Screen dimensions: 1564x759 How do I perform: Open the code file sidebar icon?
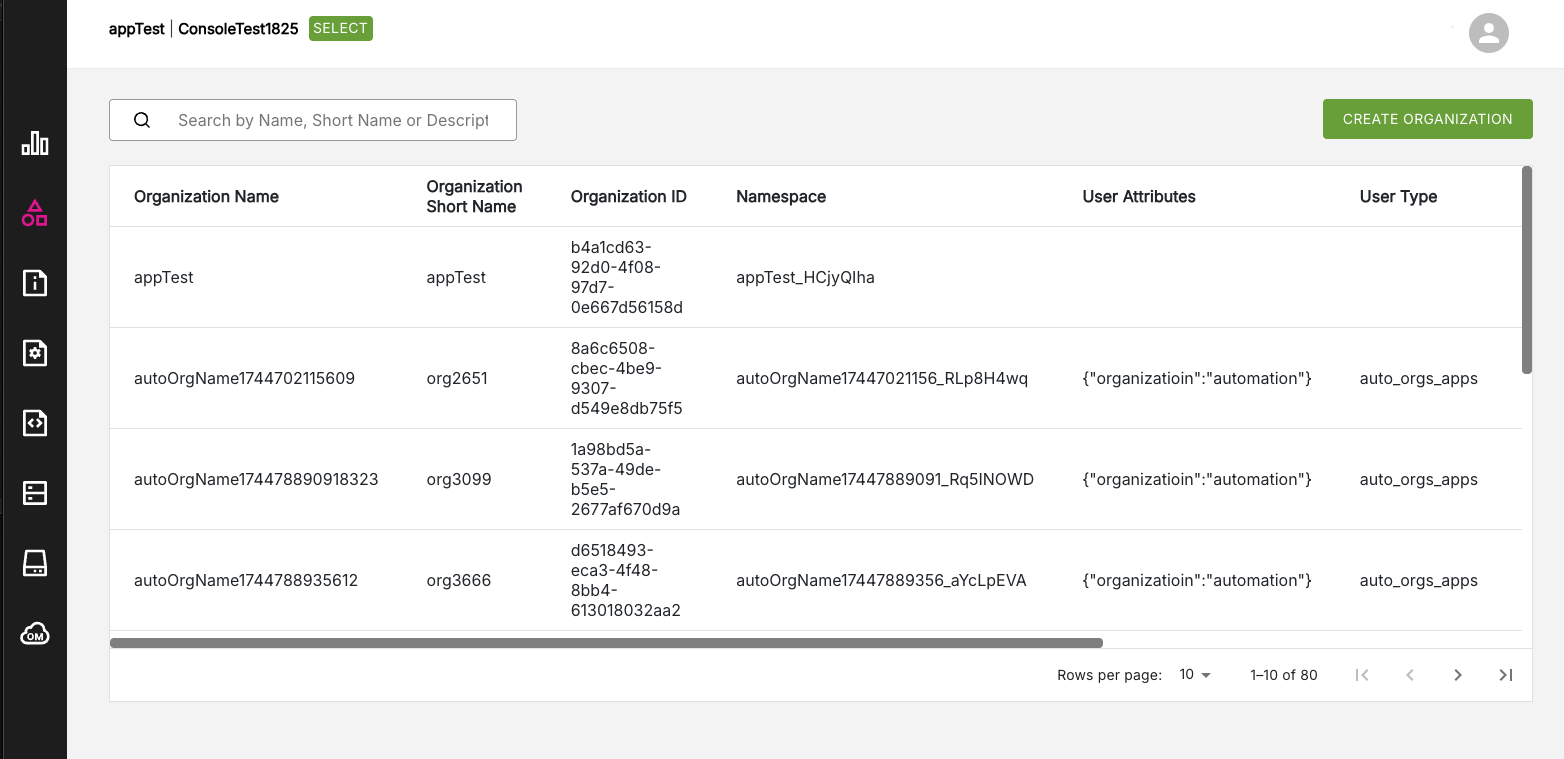click(35, 423)
